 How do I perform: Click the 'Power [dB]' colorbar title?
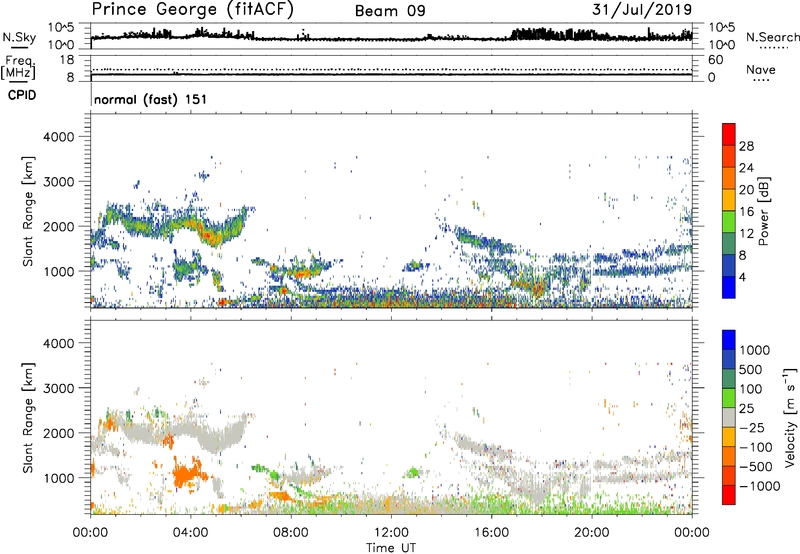(763, 211)
